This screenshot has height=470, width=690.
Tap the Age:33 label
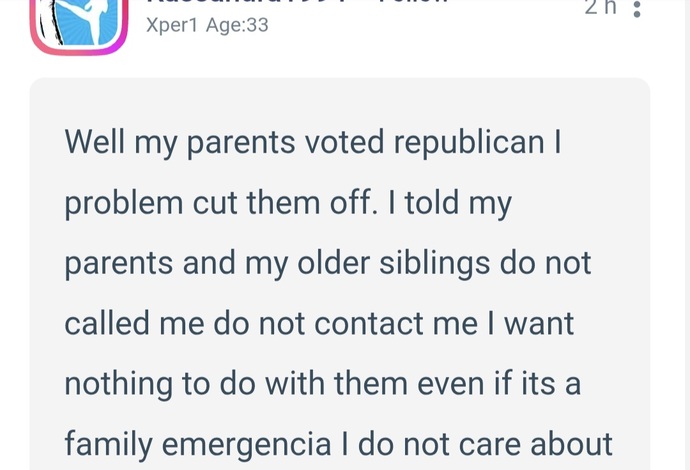(x=237, y=25)
